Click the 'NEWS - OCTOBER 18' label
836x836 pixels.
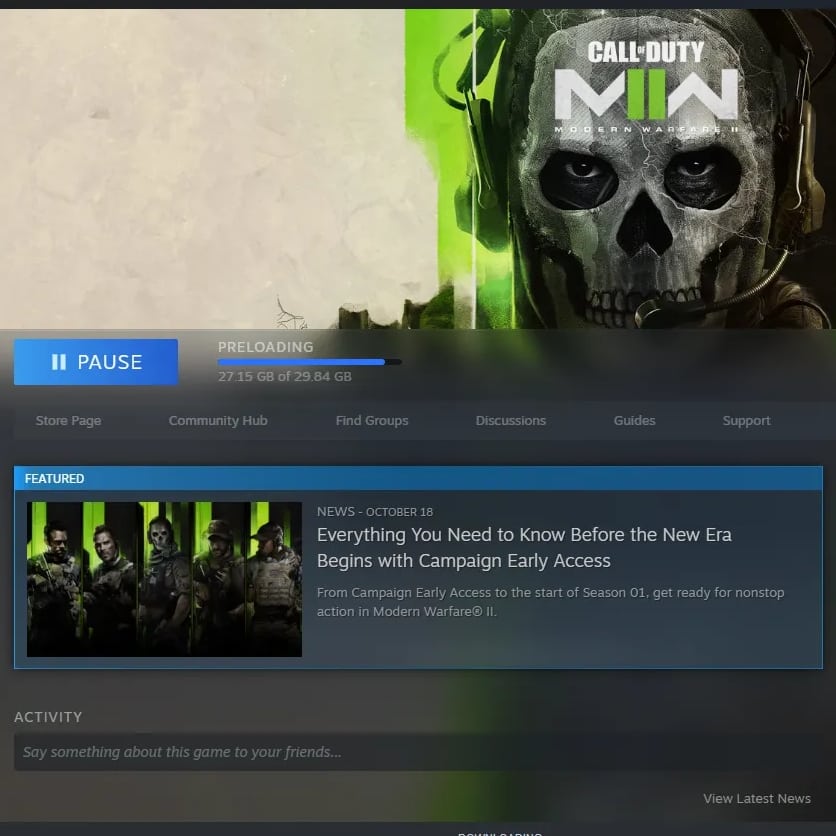point(375,512)
